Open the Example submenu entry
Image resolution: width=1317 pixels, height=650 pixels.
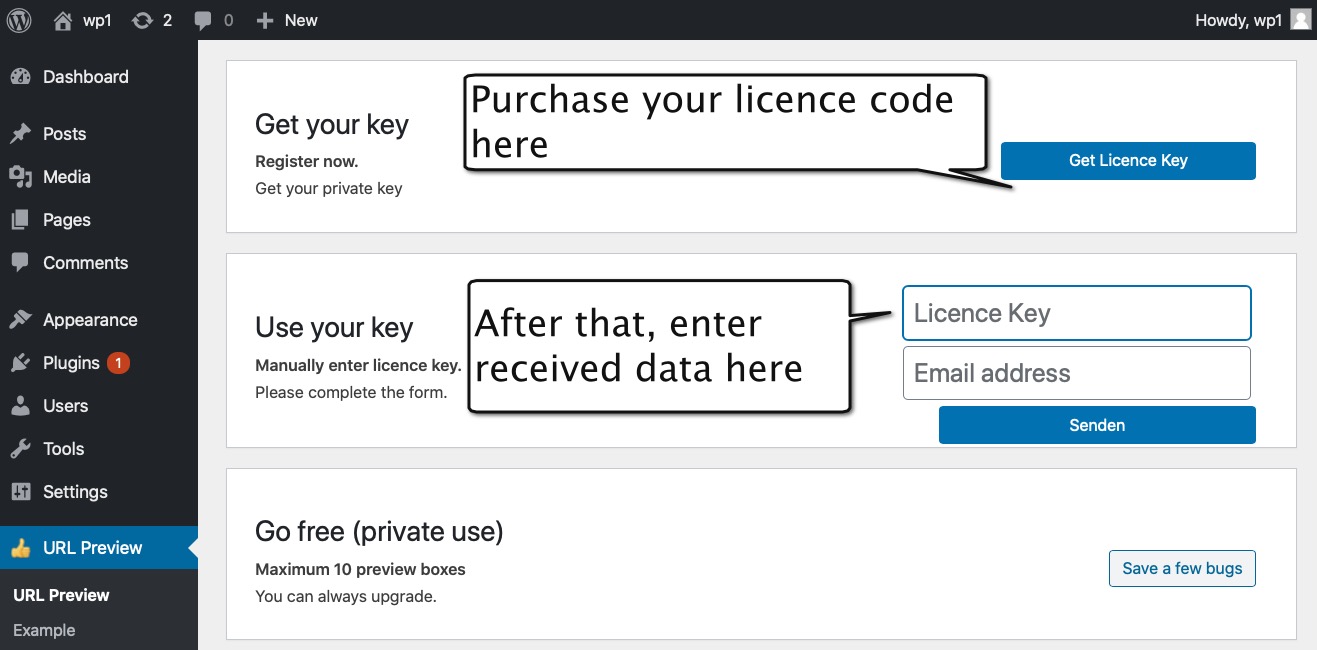[x=44, y=630]
